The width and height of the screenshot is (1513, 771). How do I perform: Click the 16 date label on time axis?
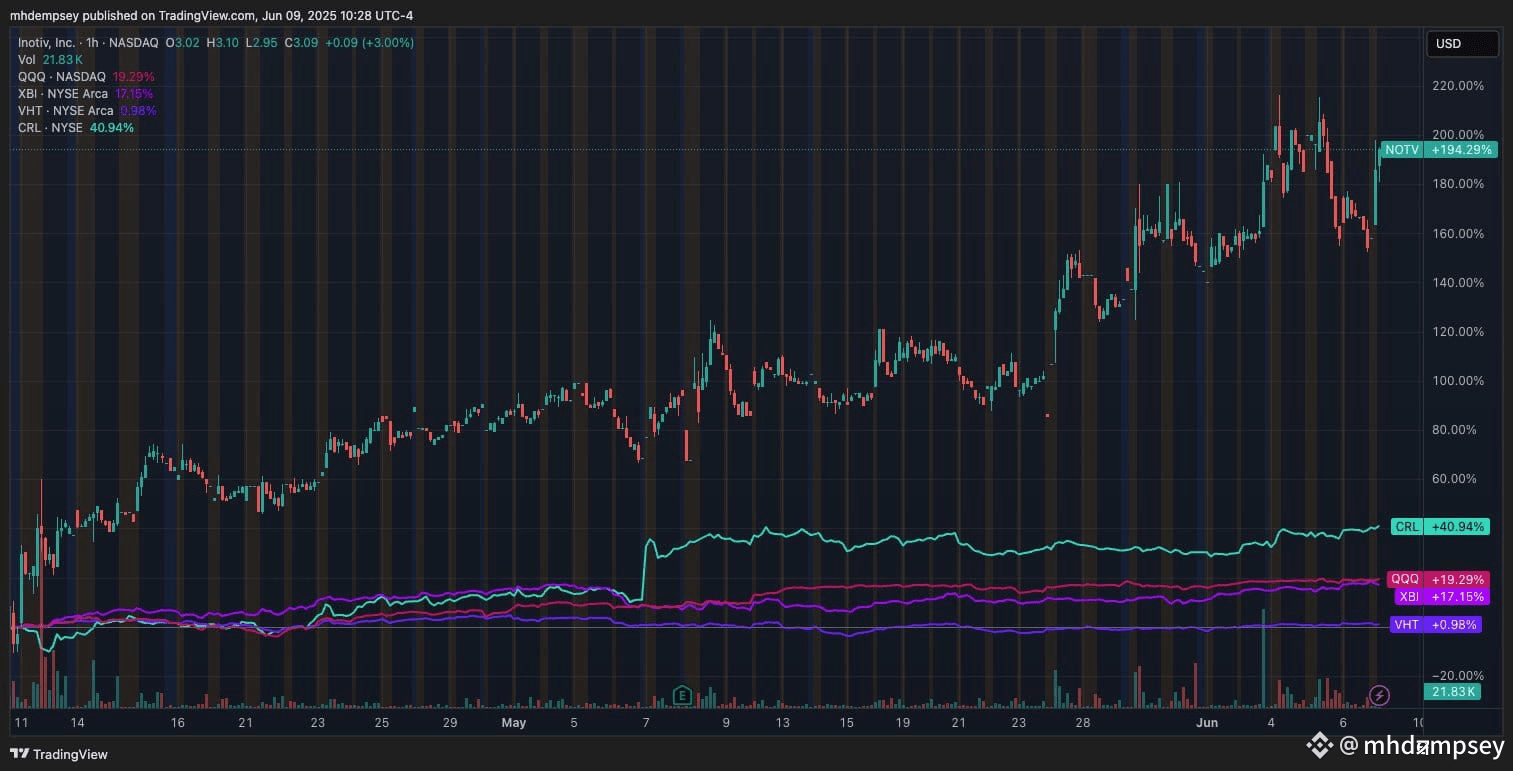click(x=177, y=722)
